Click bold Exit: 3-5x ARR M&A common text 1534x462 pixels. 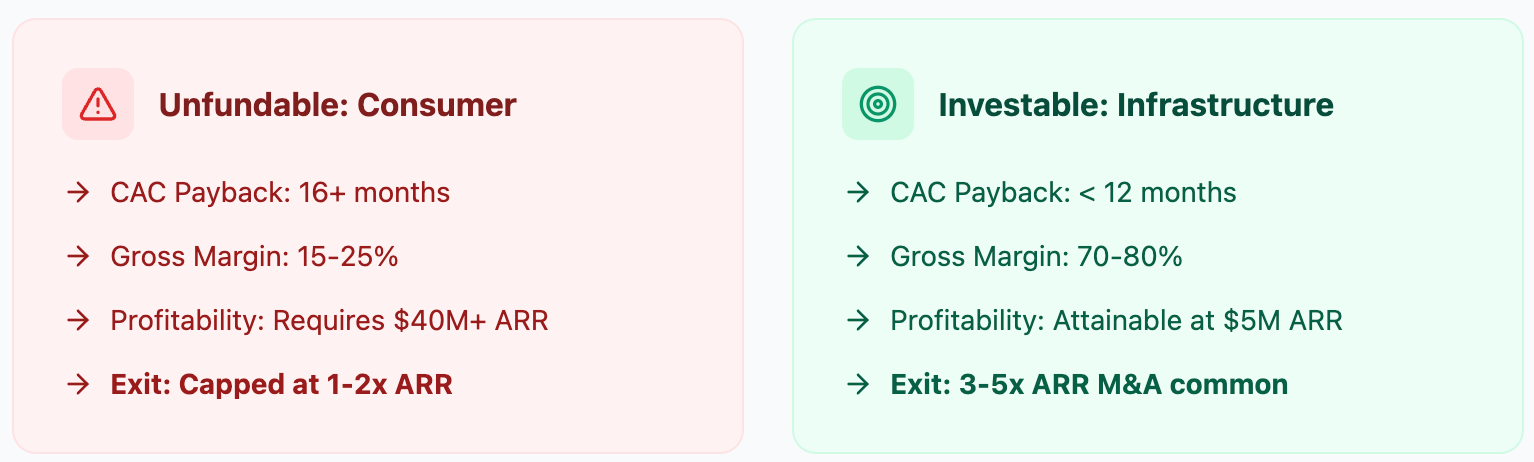click(1089, 385)
